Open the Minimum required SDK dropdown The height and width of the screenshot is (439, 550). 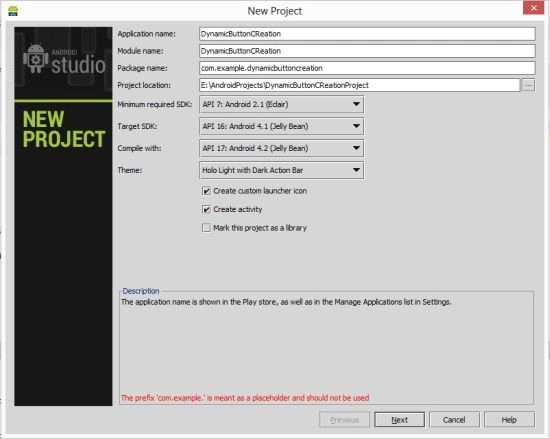tap(281, 104)
